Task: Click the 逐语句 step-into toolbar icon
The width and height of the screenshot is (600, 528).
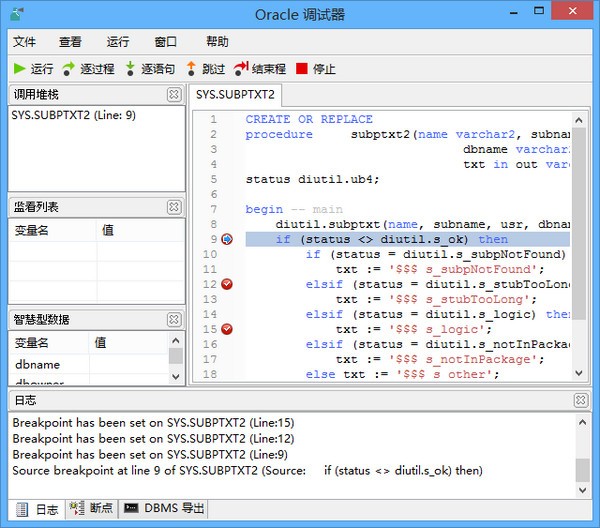Action: click(x=130, y=69)
